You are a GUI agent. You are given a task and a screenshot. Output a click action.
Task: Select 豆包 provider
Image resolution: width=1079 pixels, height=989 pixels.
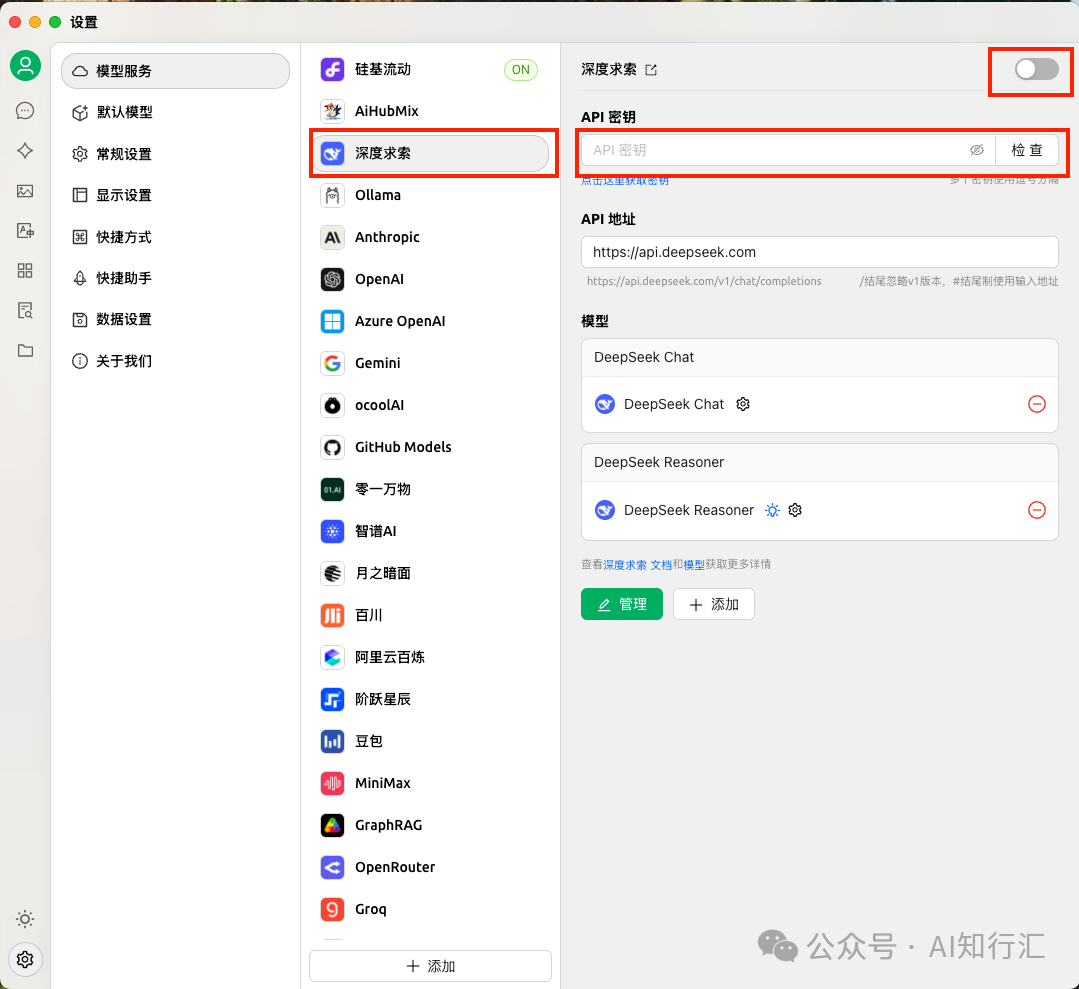coord(431,741)
